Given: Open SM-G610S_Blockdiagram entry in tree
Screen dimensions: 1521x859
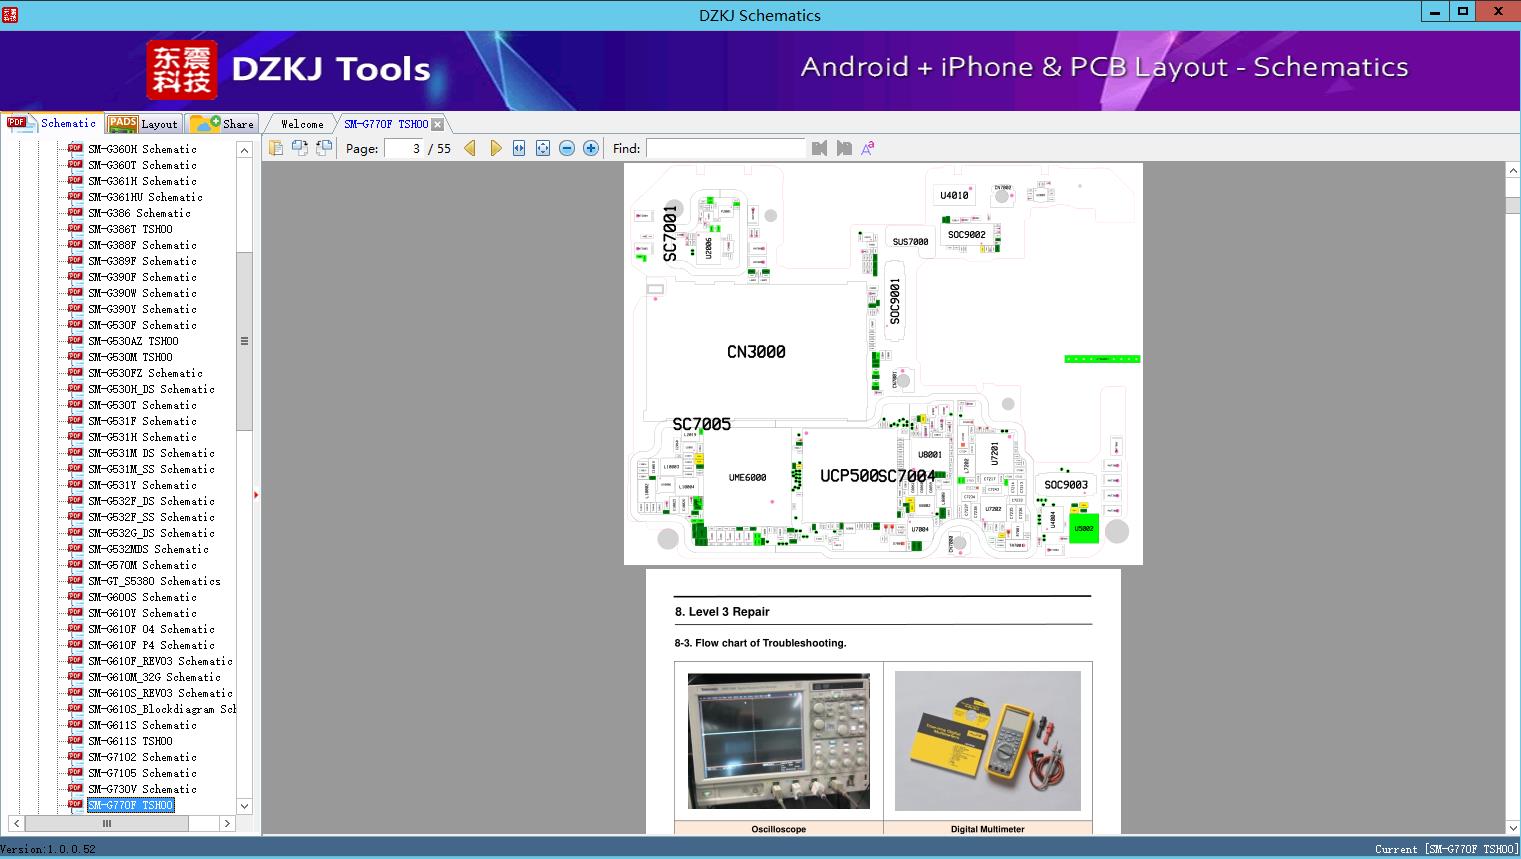Looking at the screenshot, I should (x=162, y=709).
